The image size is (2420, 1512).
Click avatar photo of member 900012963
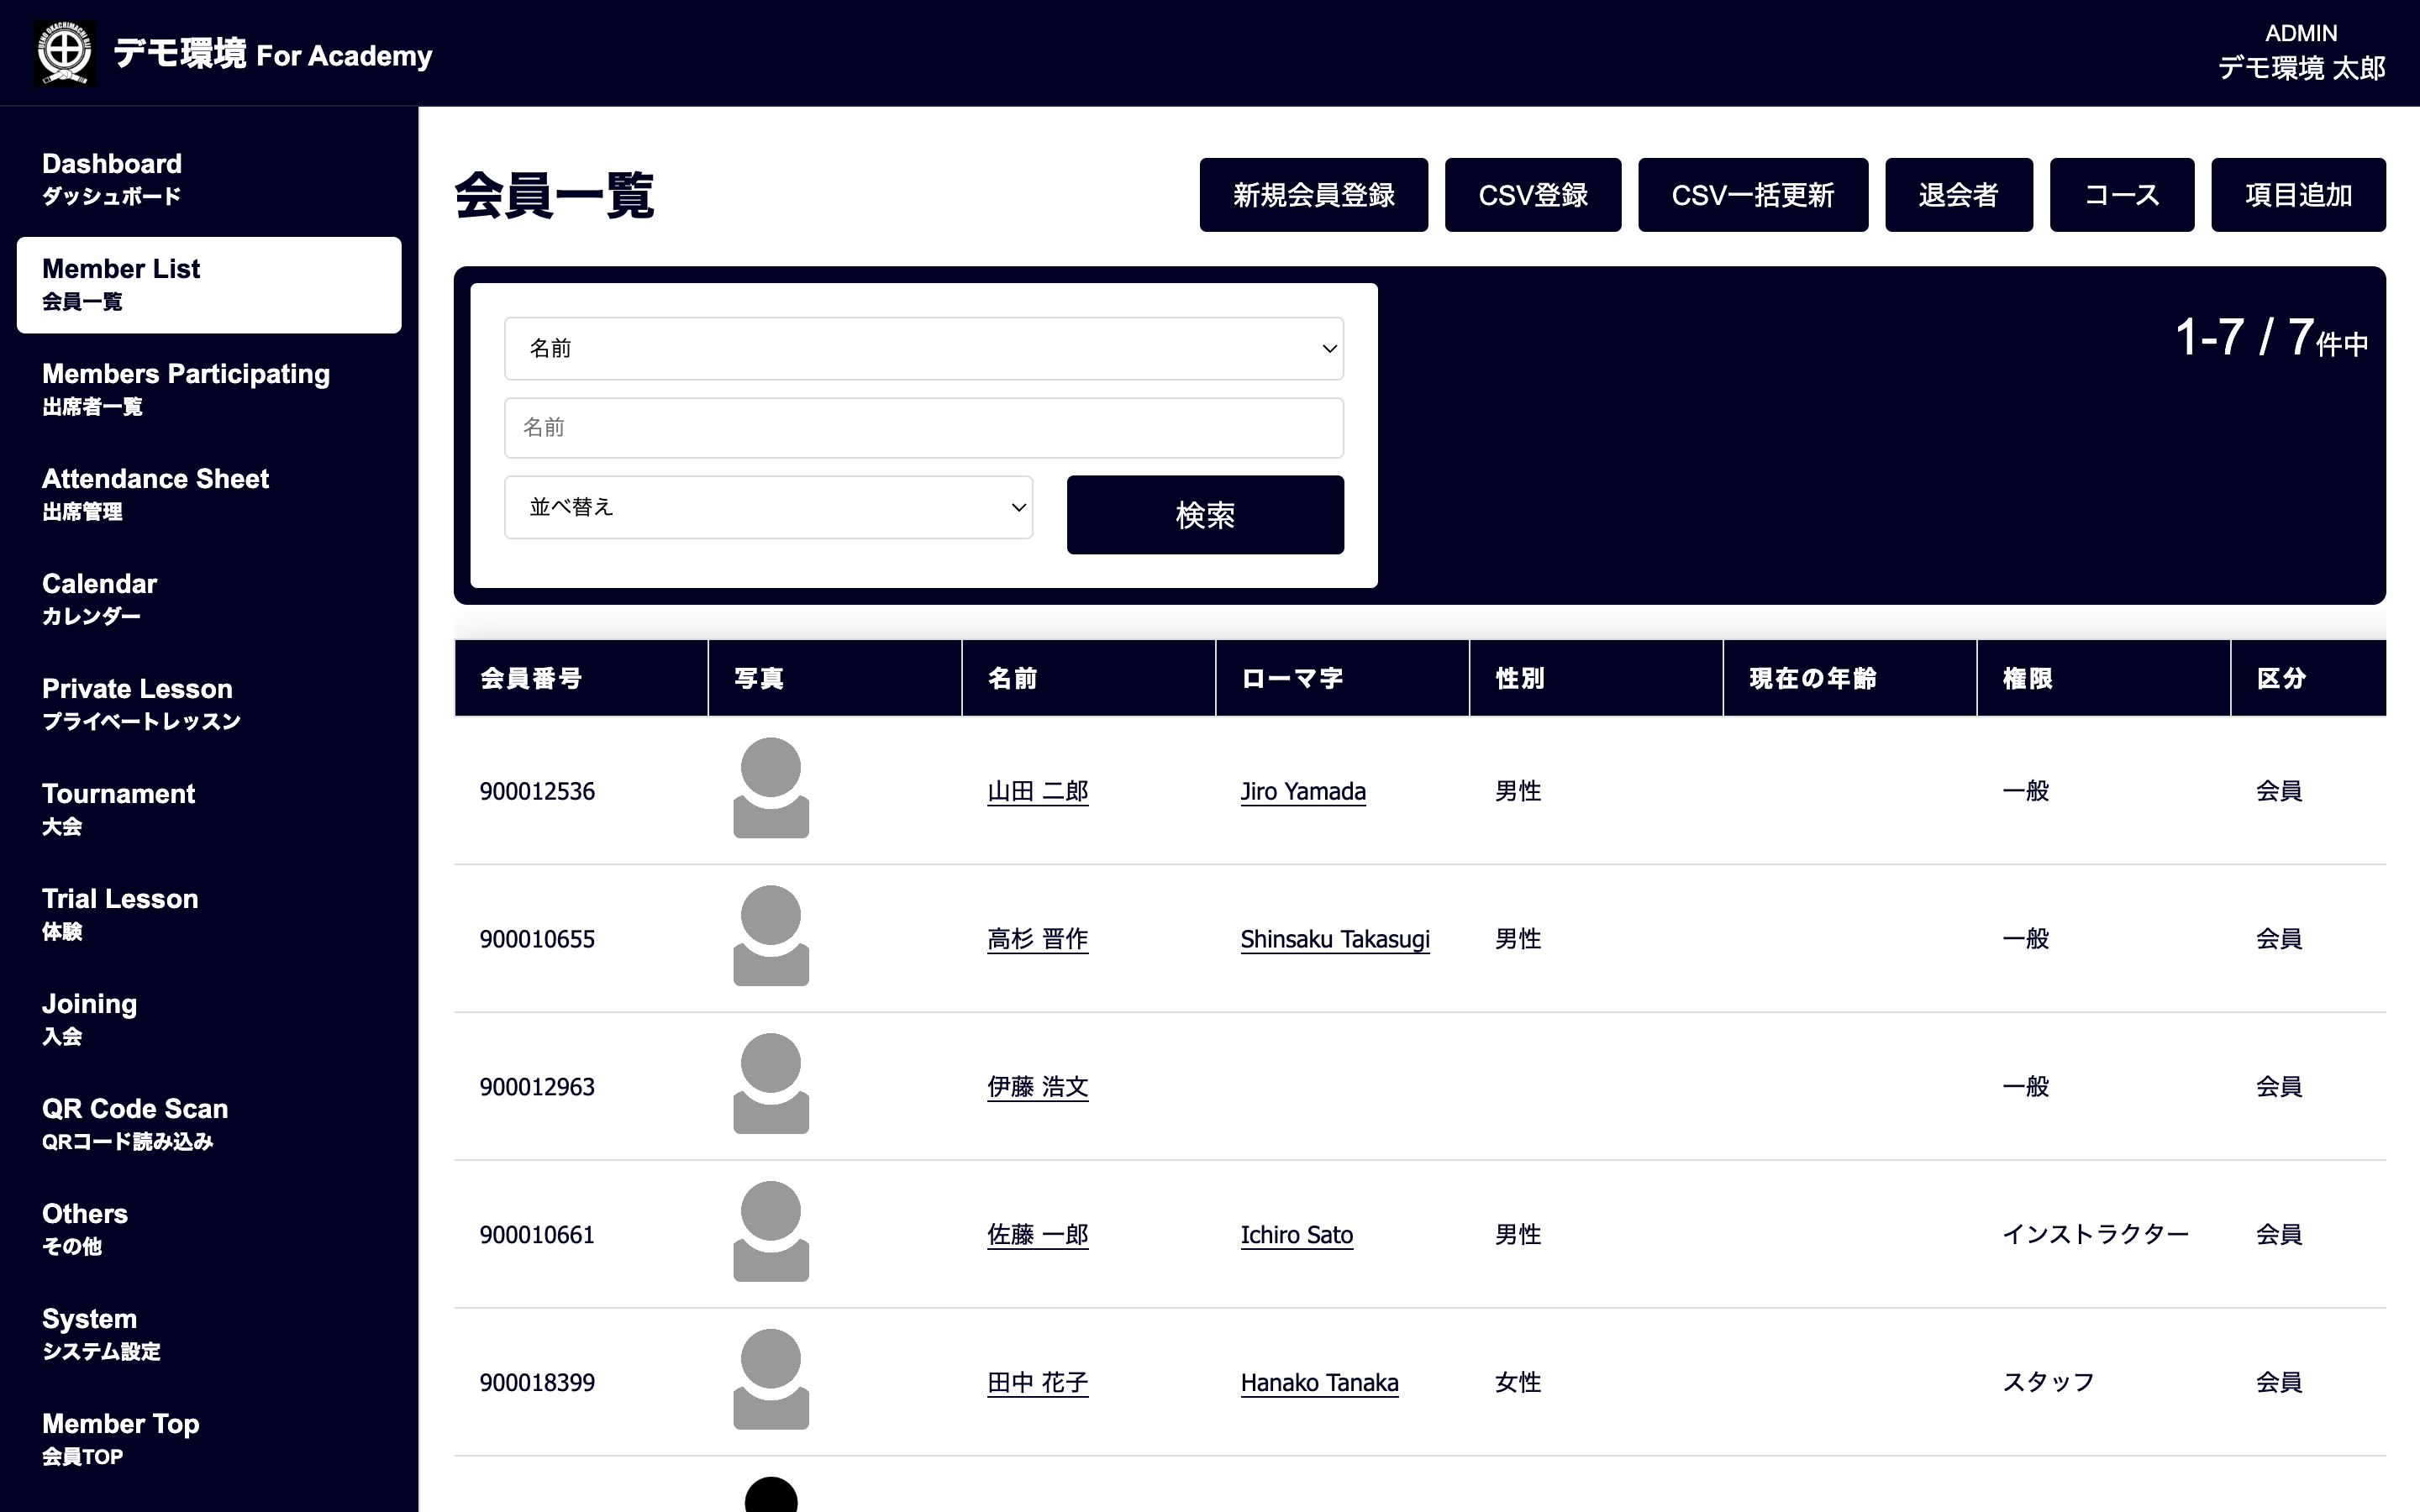pos(770,1085)
